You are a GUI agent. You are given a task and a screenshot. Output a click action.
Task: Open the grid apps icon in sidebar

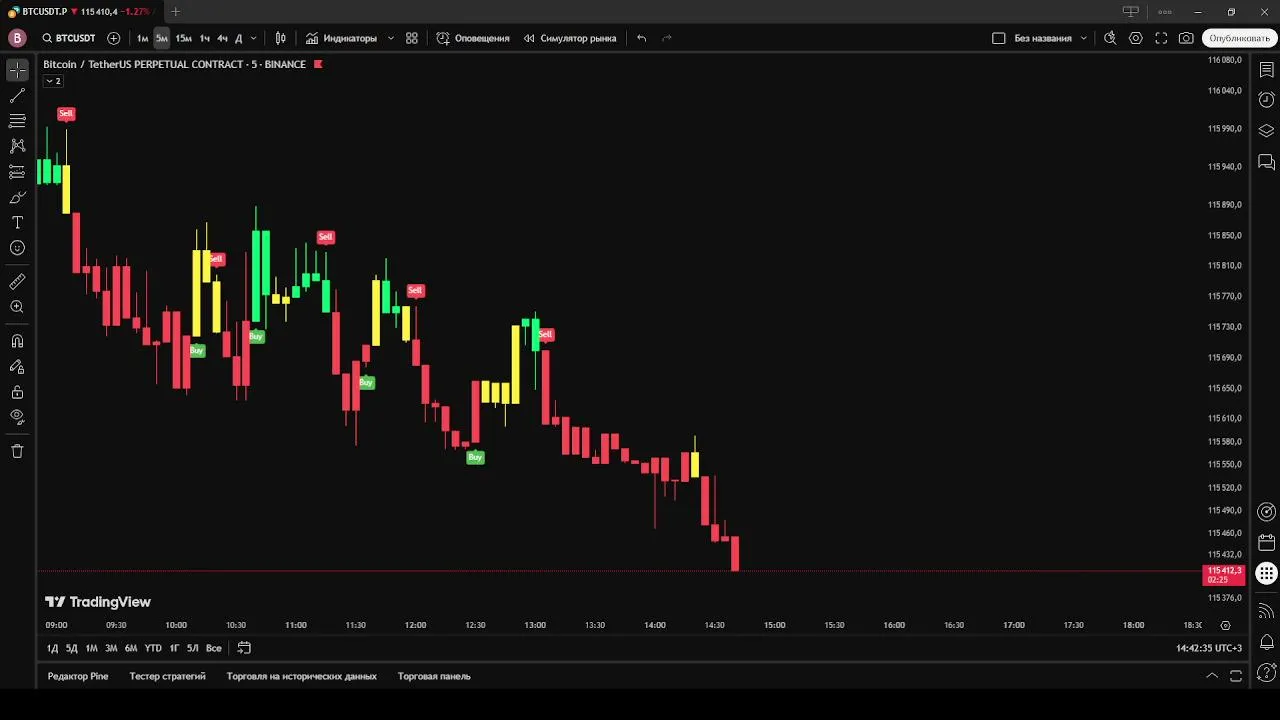[x=1266, y=574]
